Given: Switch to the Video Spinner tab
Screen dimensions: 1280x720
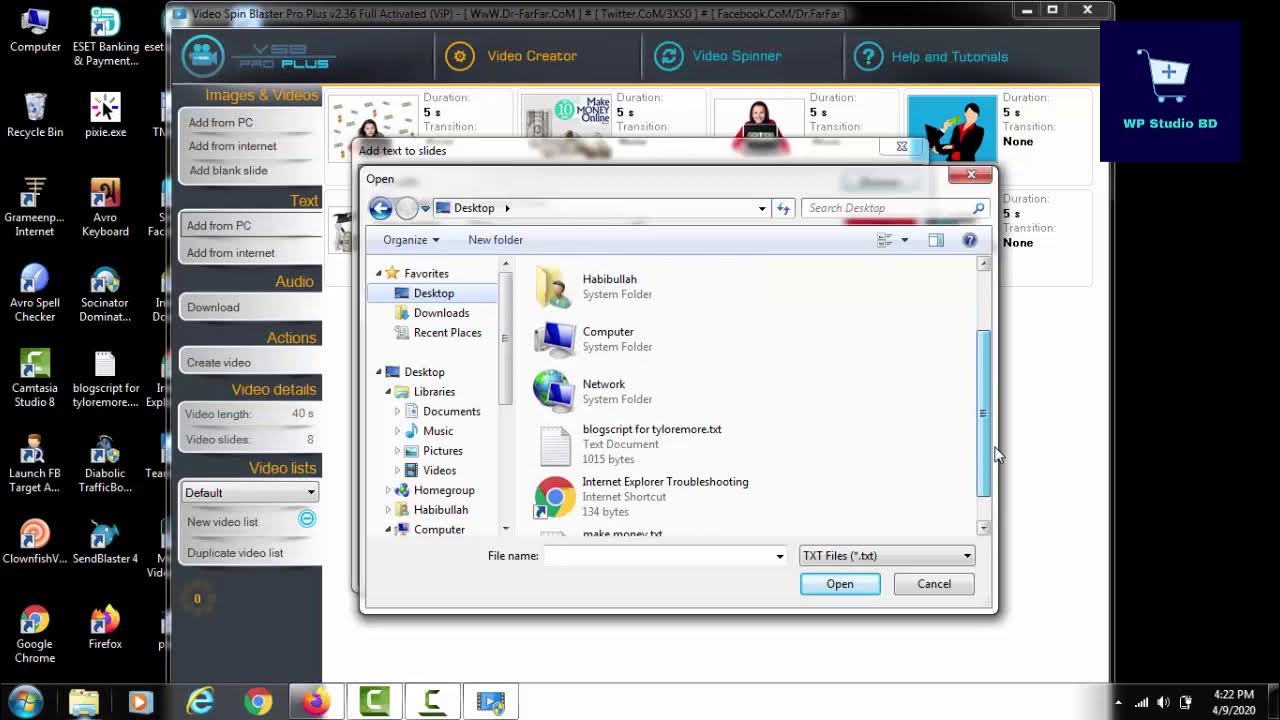Looking at the screenshot, I should [736, 56].
